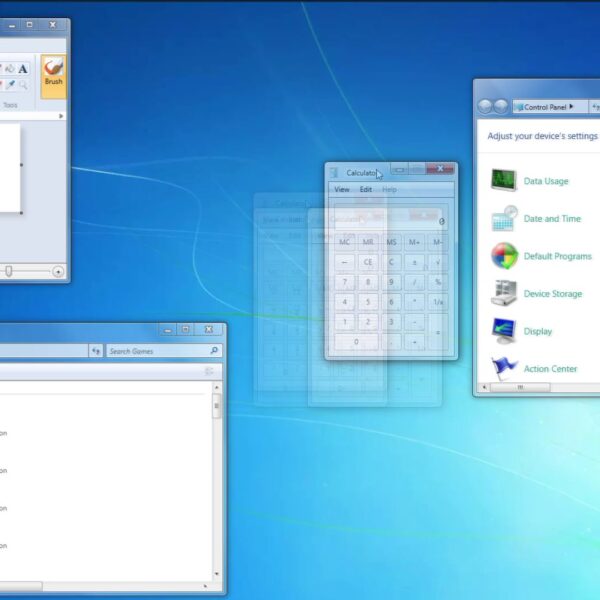Select the Text tool in Paint
The height and width of the screenshot is (600, 600).
pyautogui.click(x=23, y=69)
